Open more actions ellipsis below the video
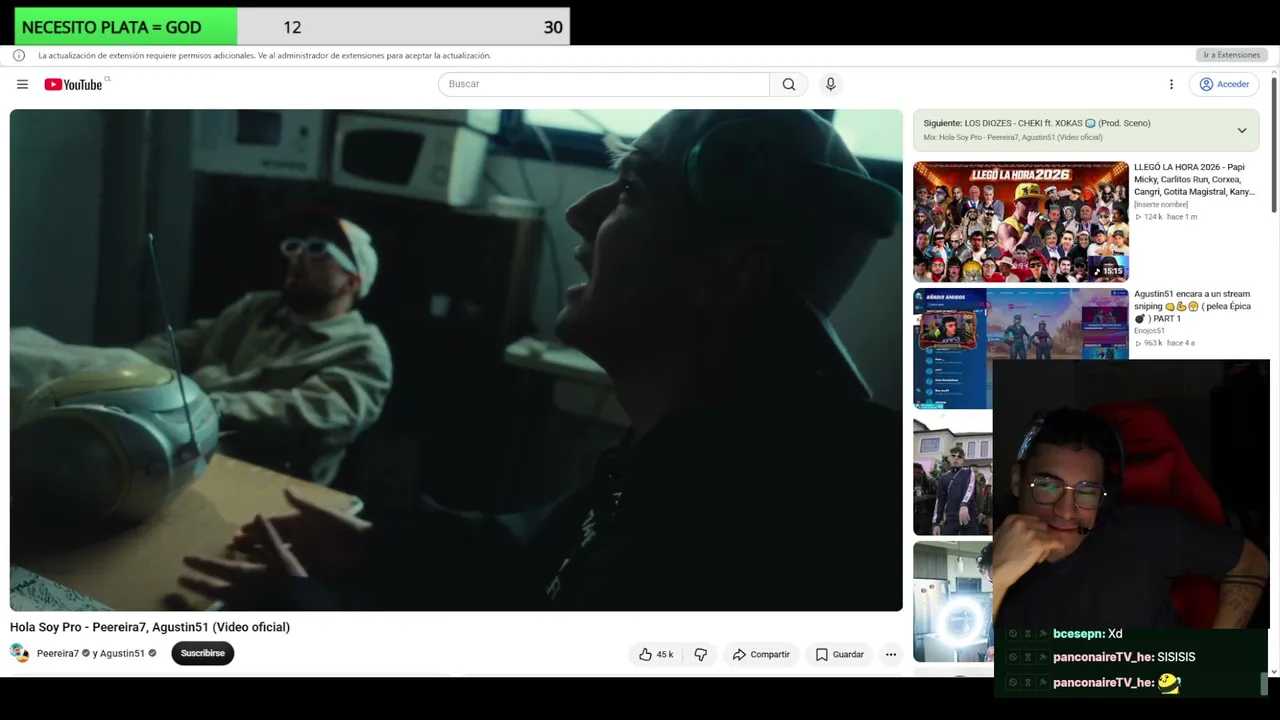This screenshot has height=720, width=1280. 891,654
